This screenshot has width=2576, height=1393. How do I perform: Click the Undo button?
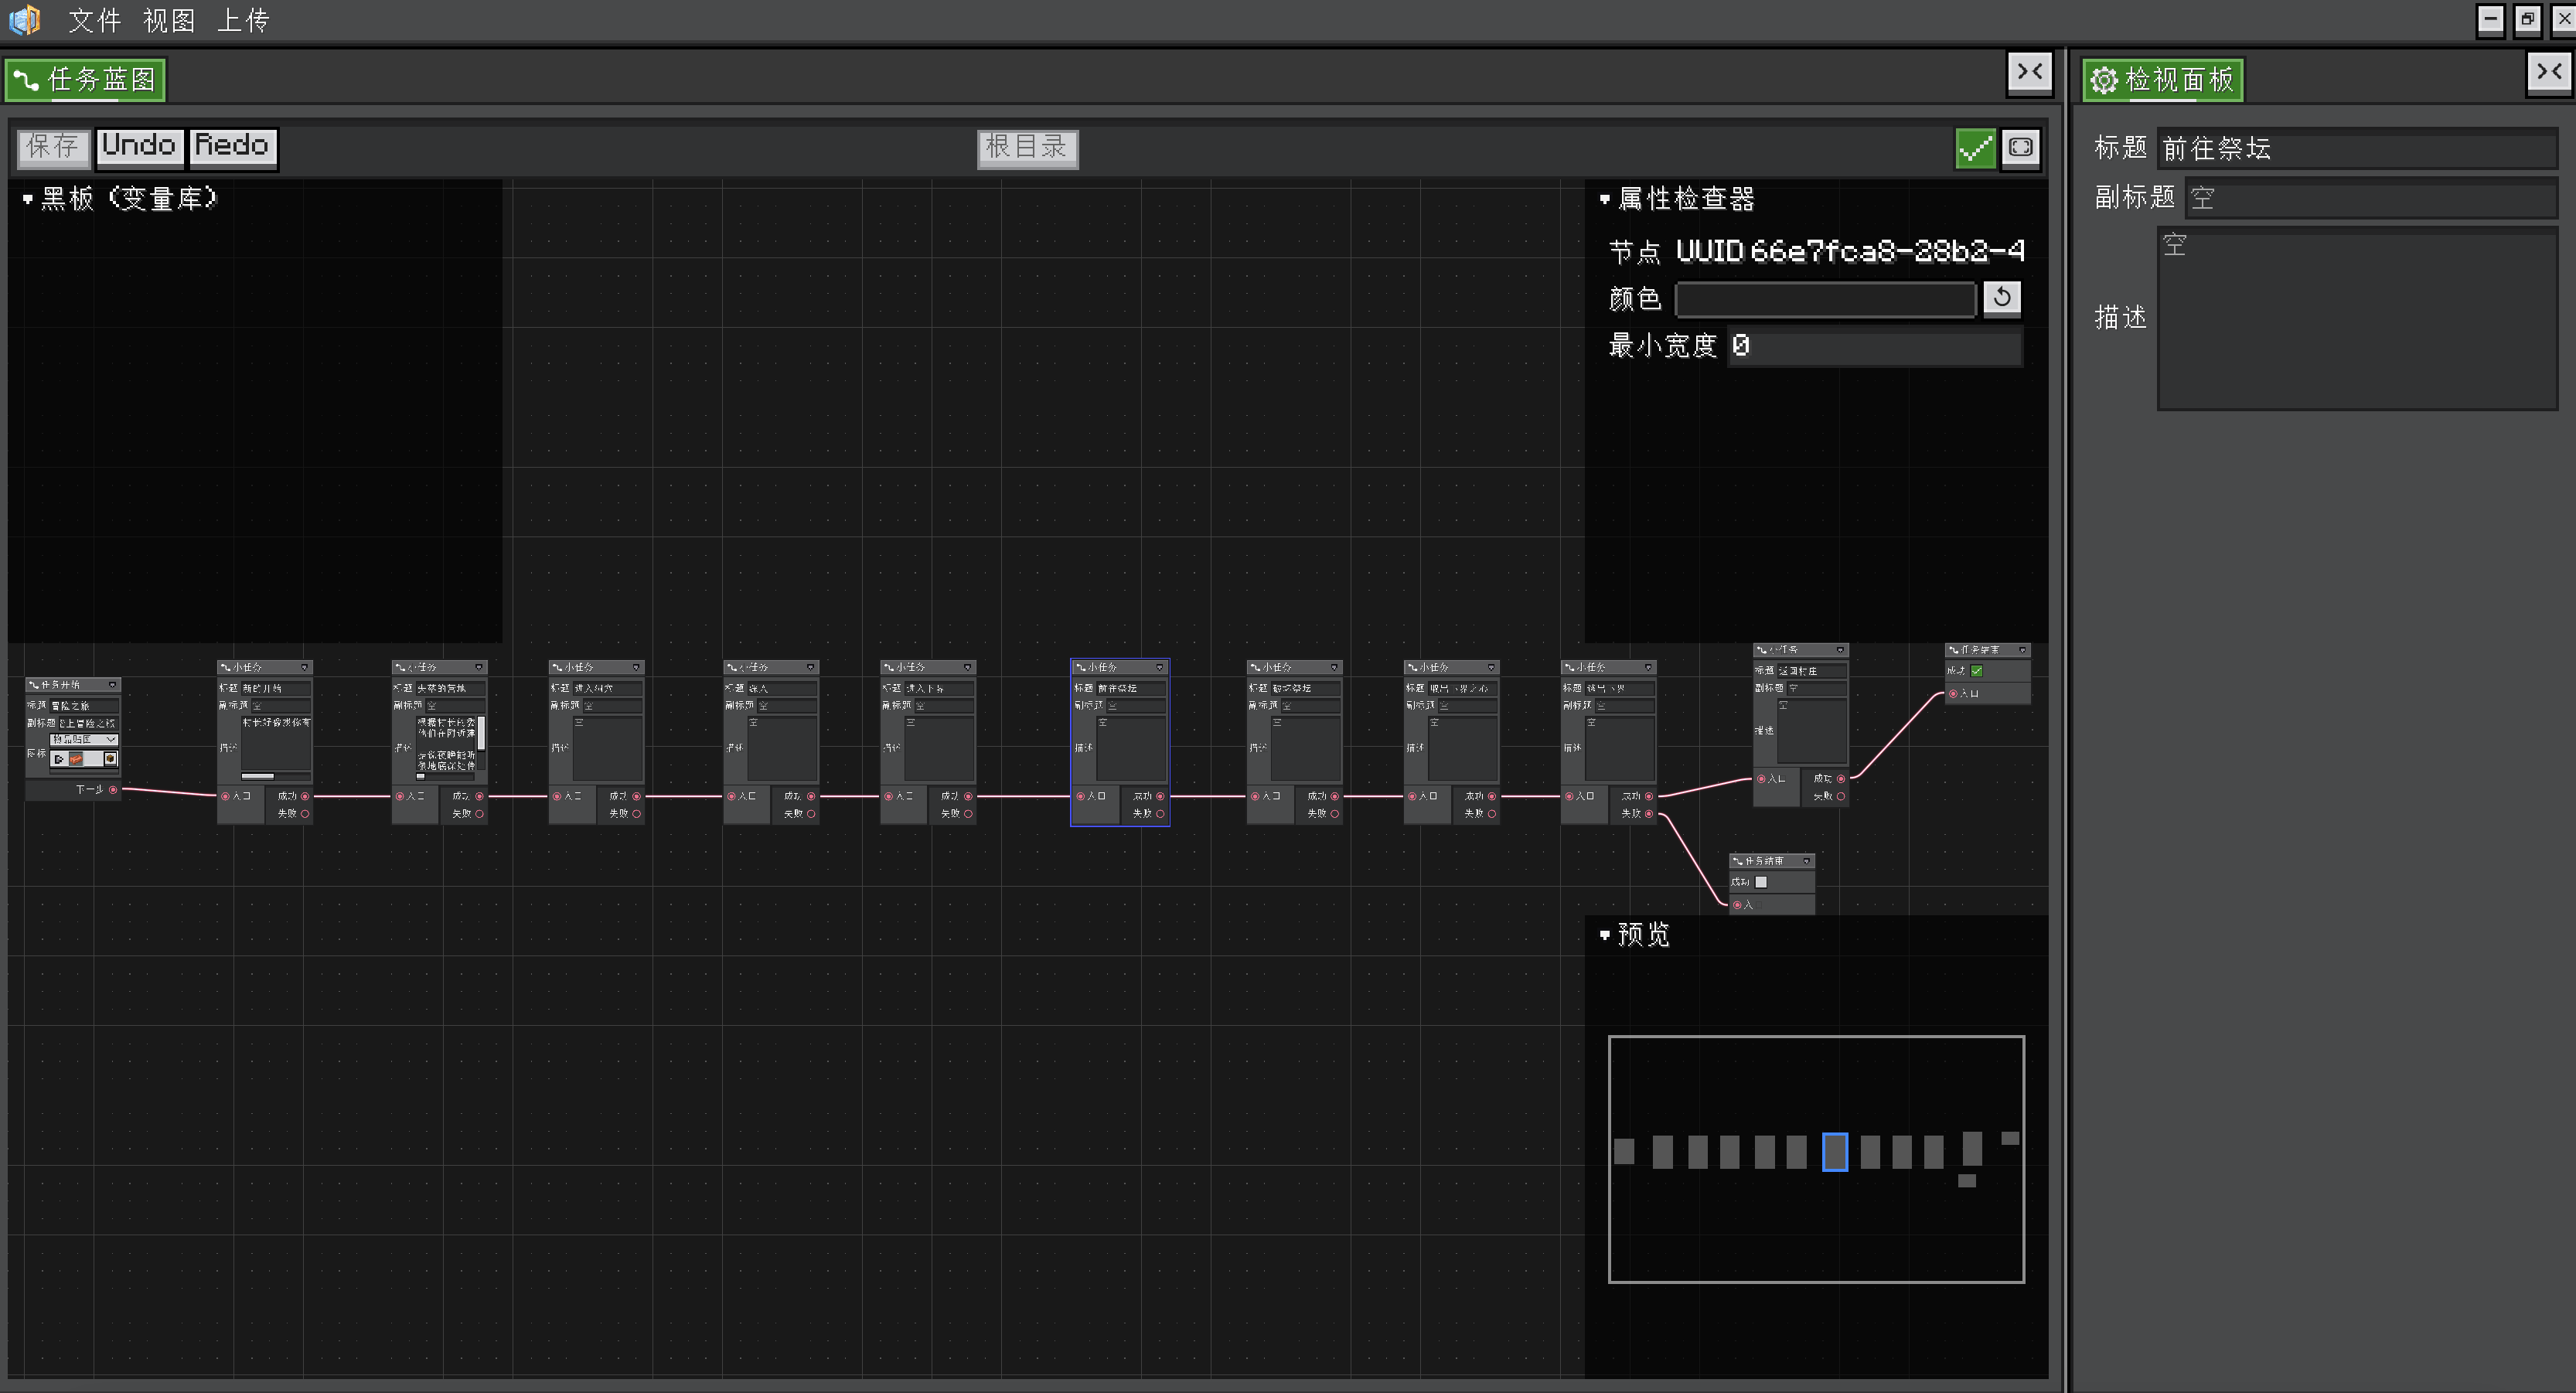[139, 147]
